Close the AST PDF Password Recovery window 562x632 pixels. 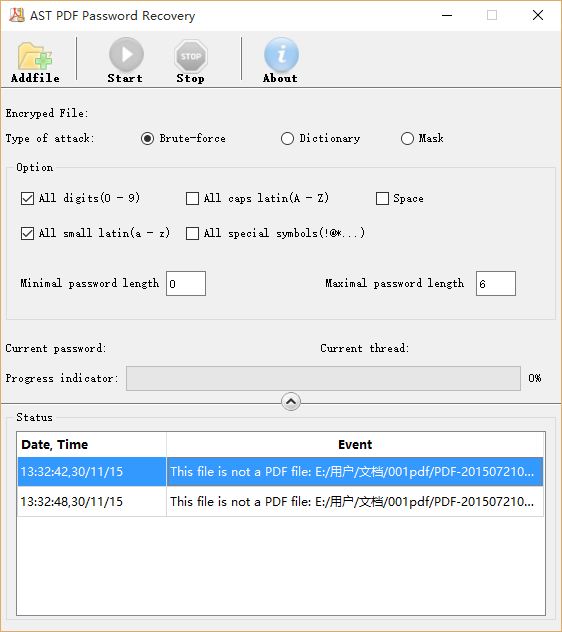538,15
